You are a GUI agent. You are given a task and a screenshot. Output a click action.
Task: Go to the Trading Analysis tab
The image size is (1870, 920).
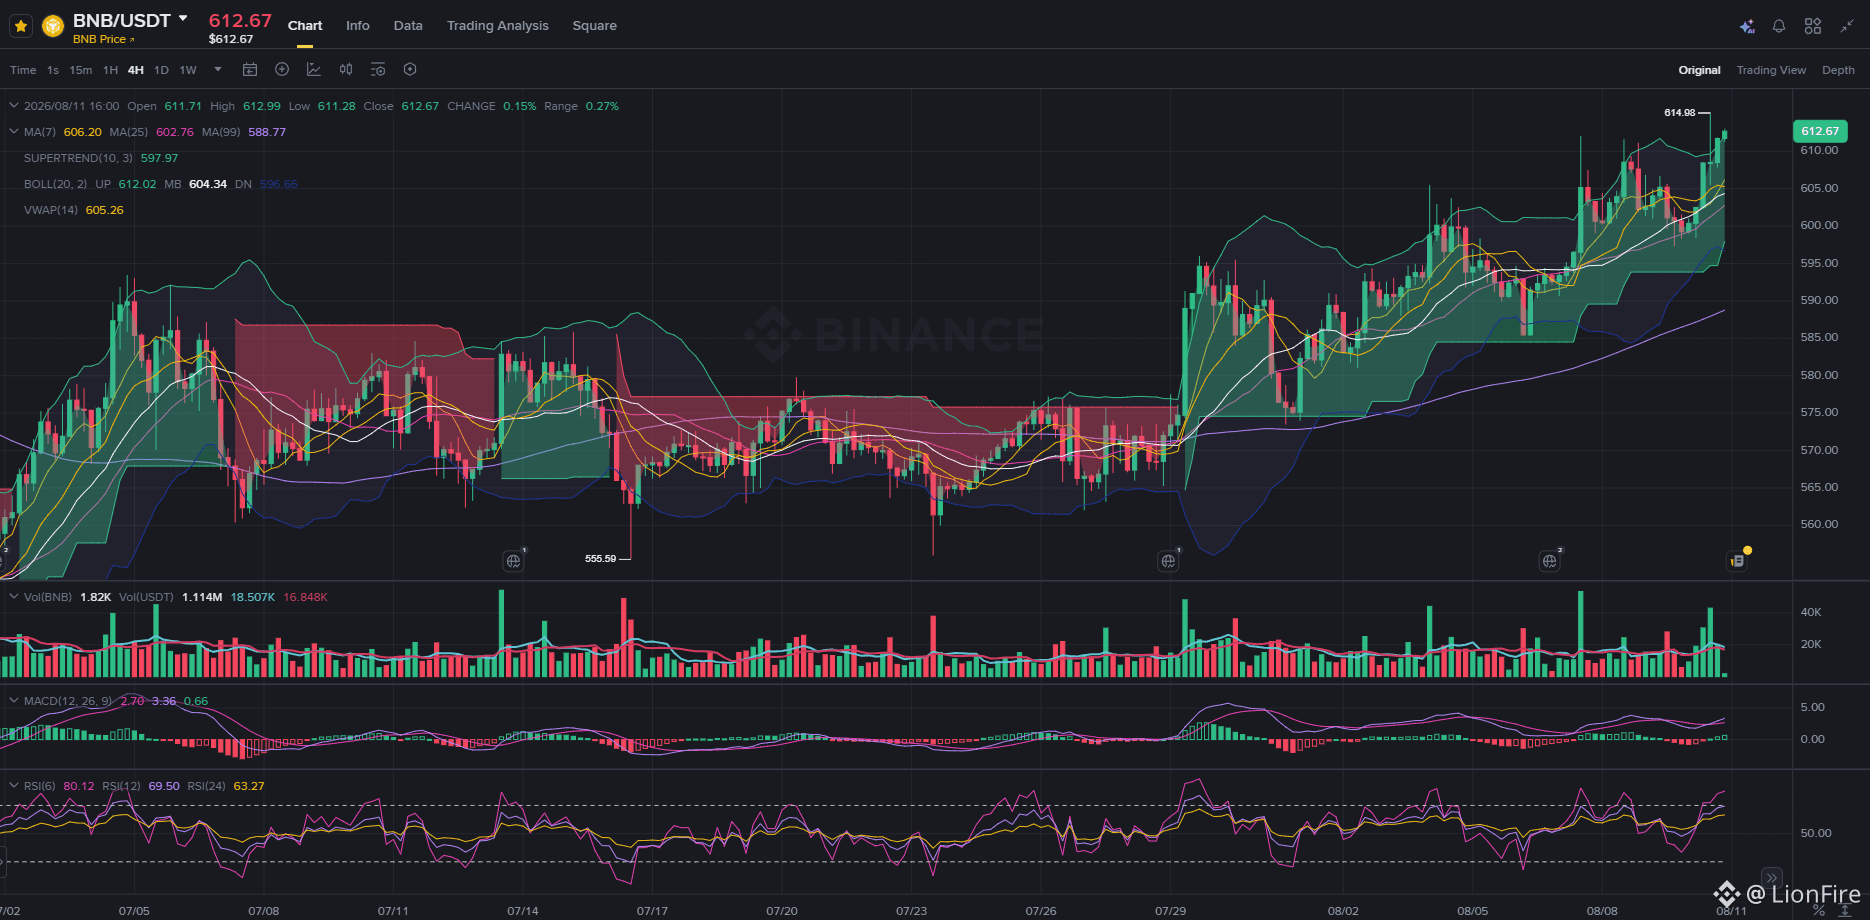498,26
